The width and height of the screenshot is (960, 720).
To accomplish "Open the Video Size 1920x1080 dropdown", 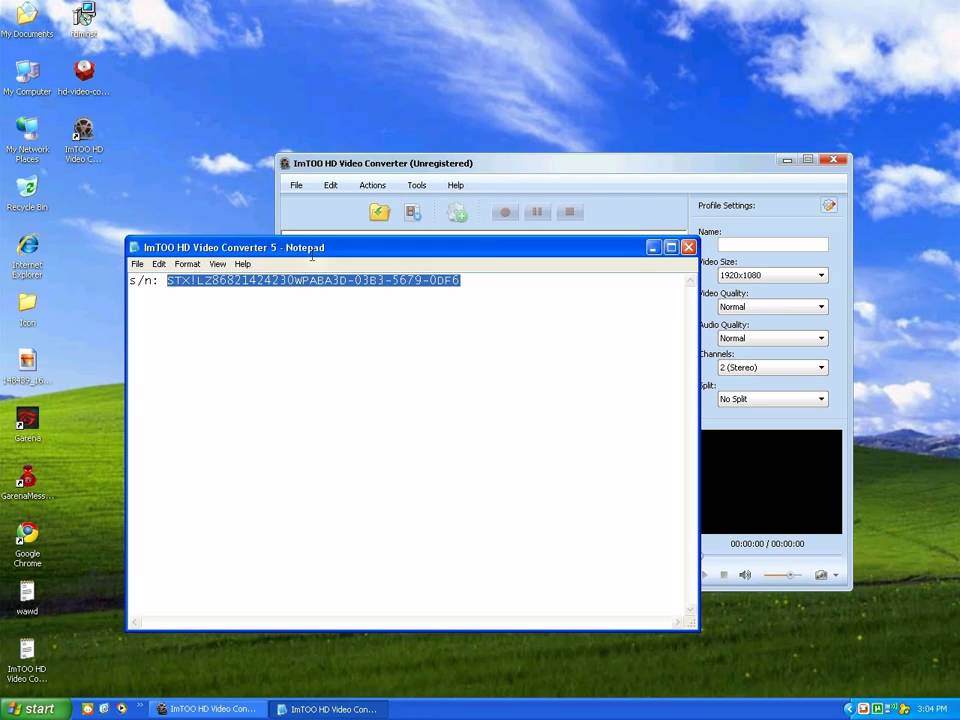I will click(773, 276).
